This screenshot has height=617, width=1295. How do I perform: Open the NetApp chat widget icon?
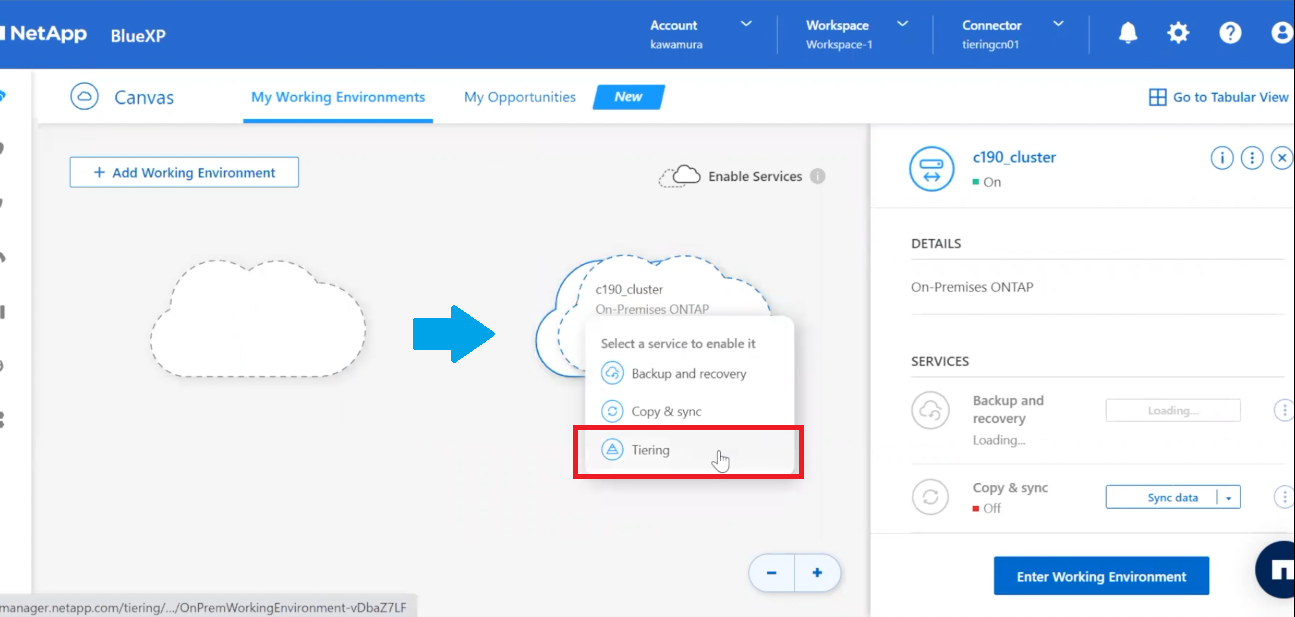1277,570
